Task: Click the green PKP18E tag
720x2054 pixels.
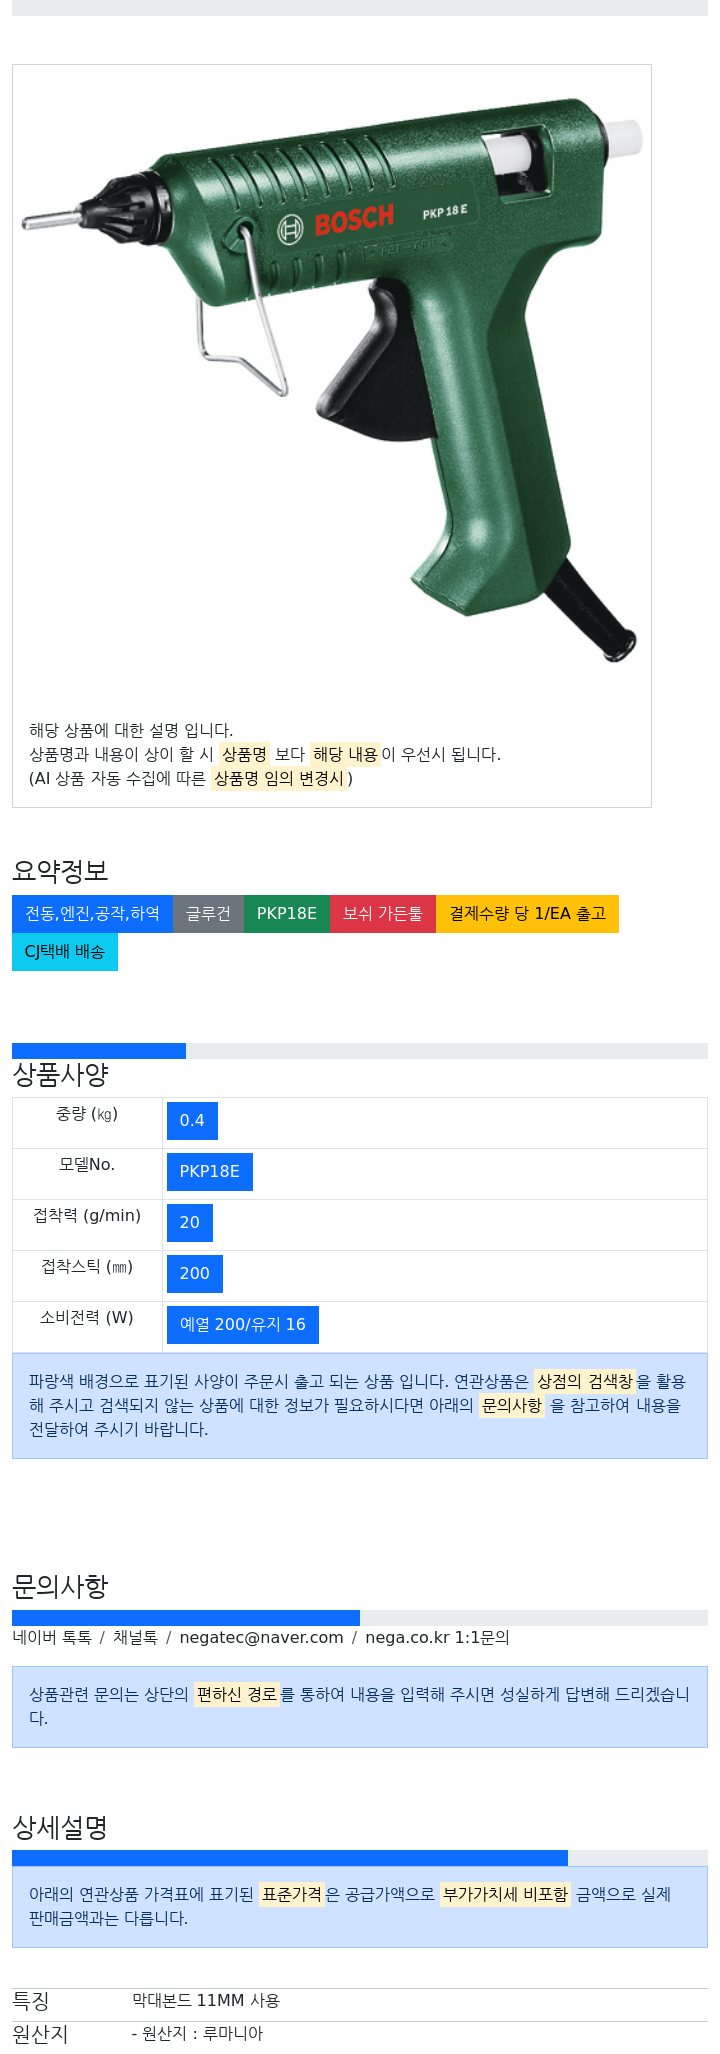Action: click(x=286, y=914)
